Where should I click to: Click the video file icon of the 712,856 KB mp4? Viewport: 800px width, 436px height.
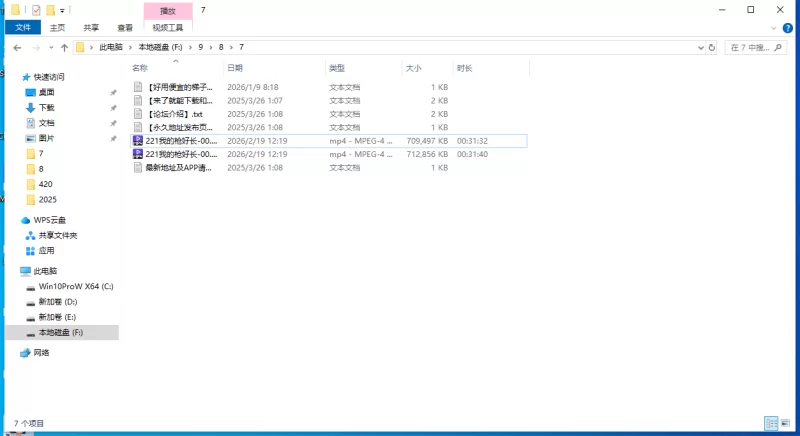[x=138, y=154]
